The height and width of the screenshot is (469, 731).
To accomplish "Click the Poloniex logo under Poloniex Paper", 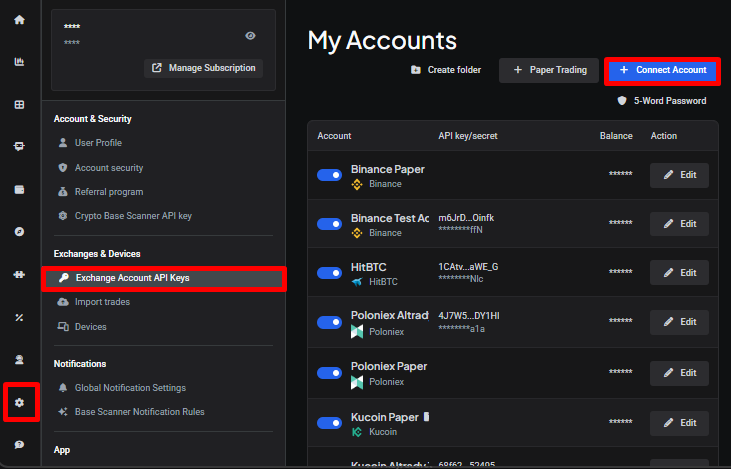I will [357, 382].
